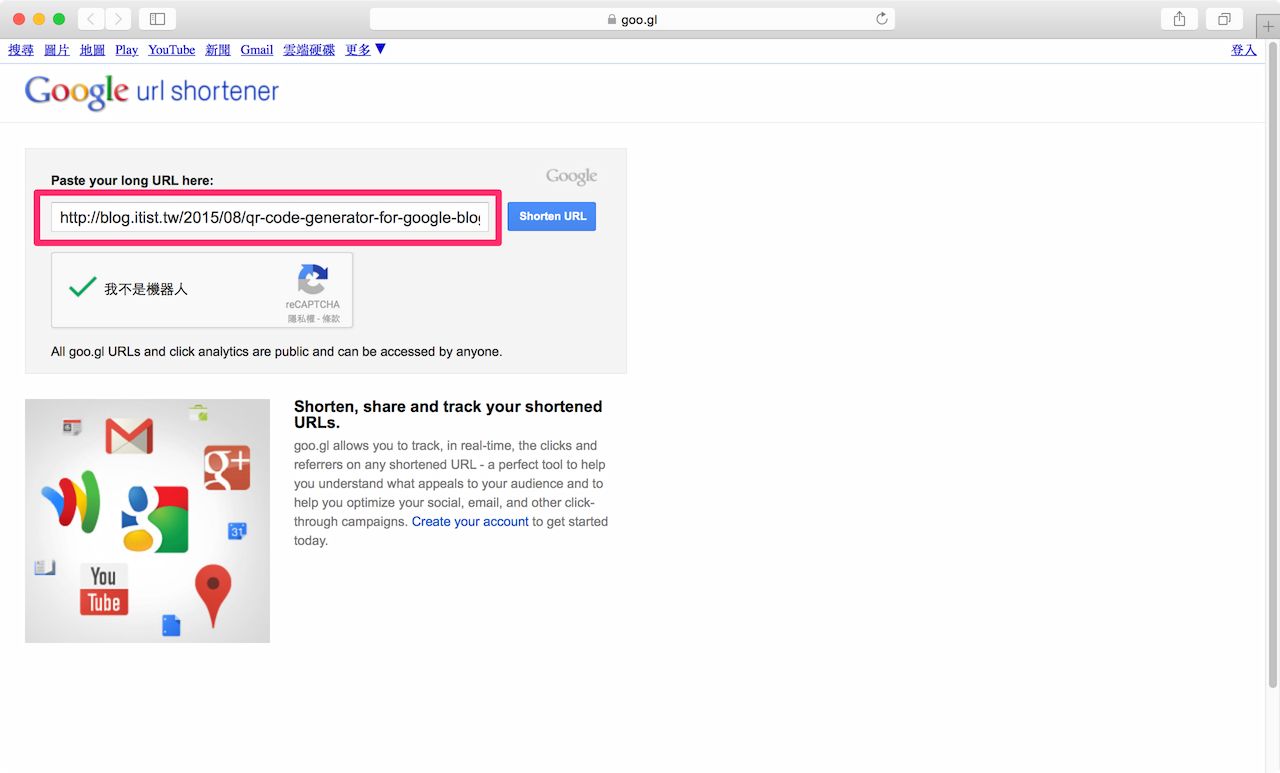Screen dimensions: 1280x773
Task: Minimize the Safari window
Action: click(39, 19)
